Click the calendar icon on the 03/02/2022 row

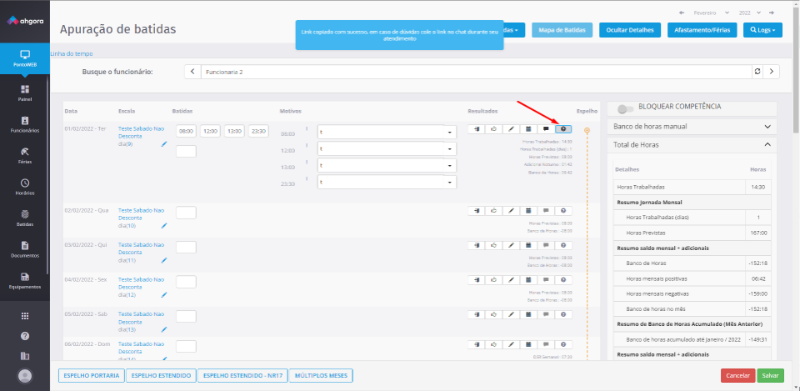pyautogui.click(x=529, y=245)
